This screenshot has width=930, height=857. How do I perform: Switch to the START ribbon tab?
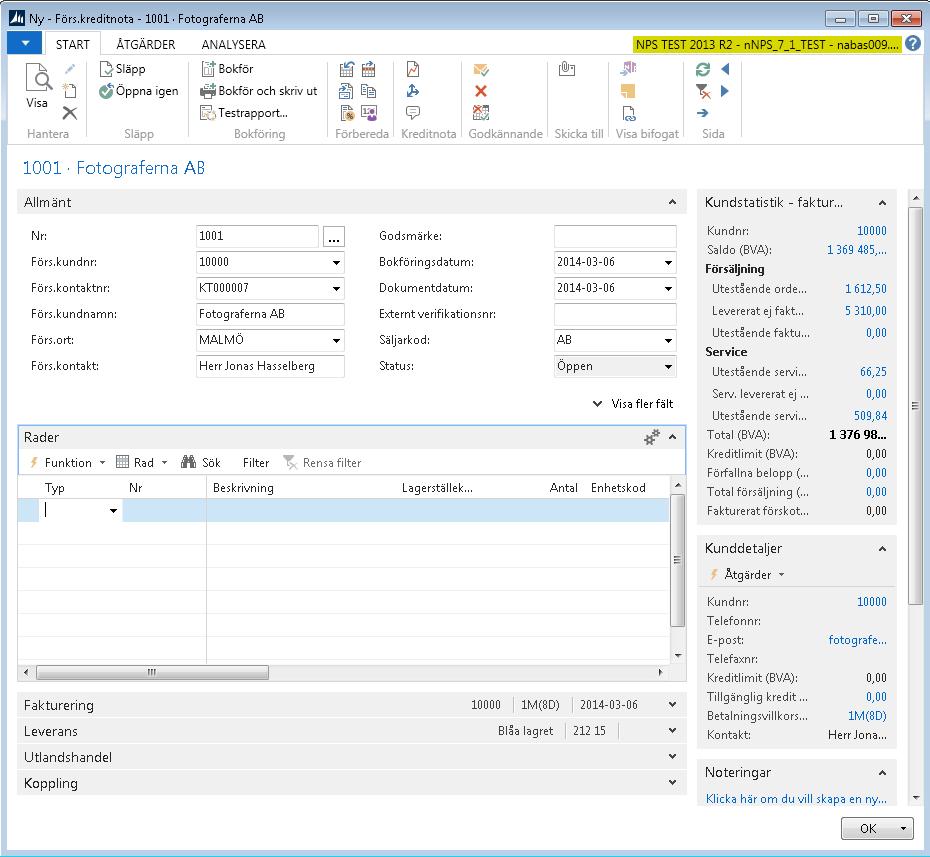click(x=72, y=44)
